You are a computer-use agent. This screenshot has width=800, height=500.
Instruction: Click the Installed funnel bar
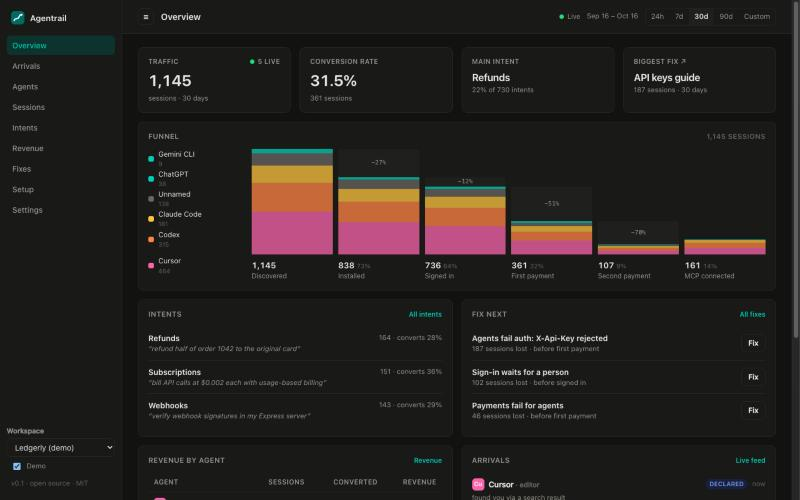tap(379, 216)
